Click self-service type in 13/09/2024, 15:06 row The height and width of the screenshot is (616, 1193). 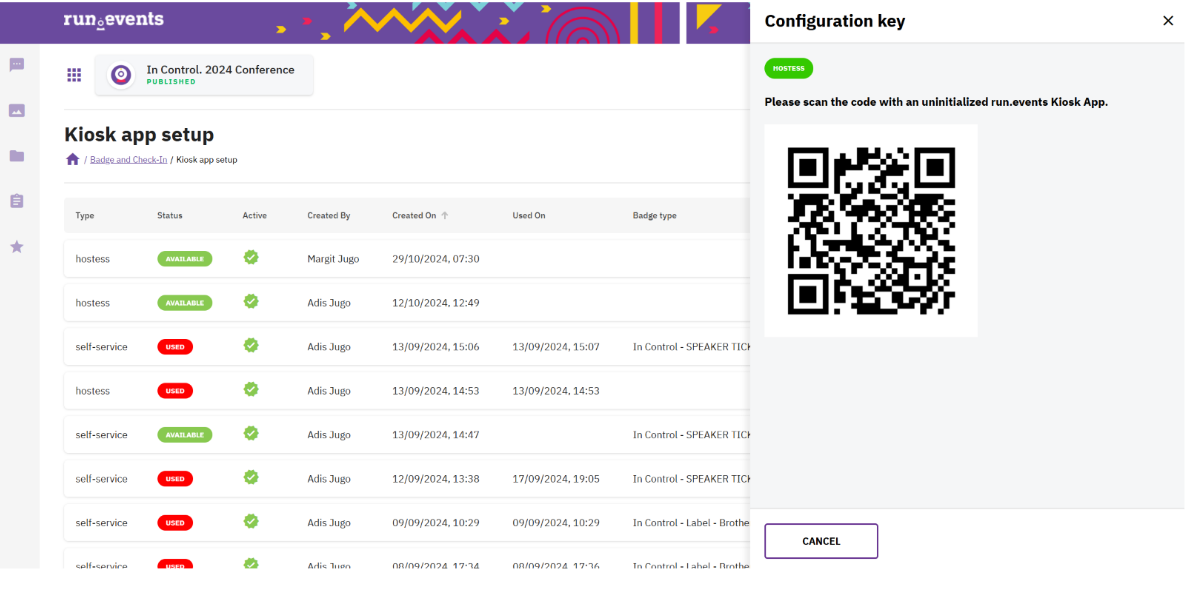101,347
